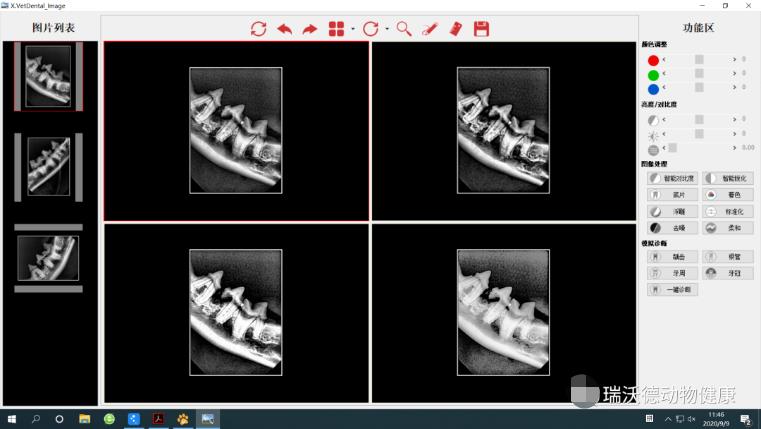Viewport: 761px width, 429px height.
Task: Increase half-circle row value with right arrow
Action: point(734,119)
